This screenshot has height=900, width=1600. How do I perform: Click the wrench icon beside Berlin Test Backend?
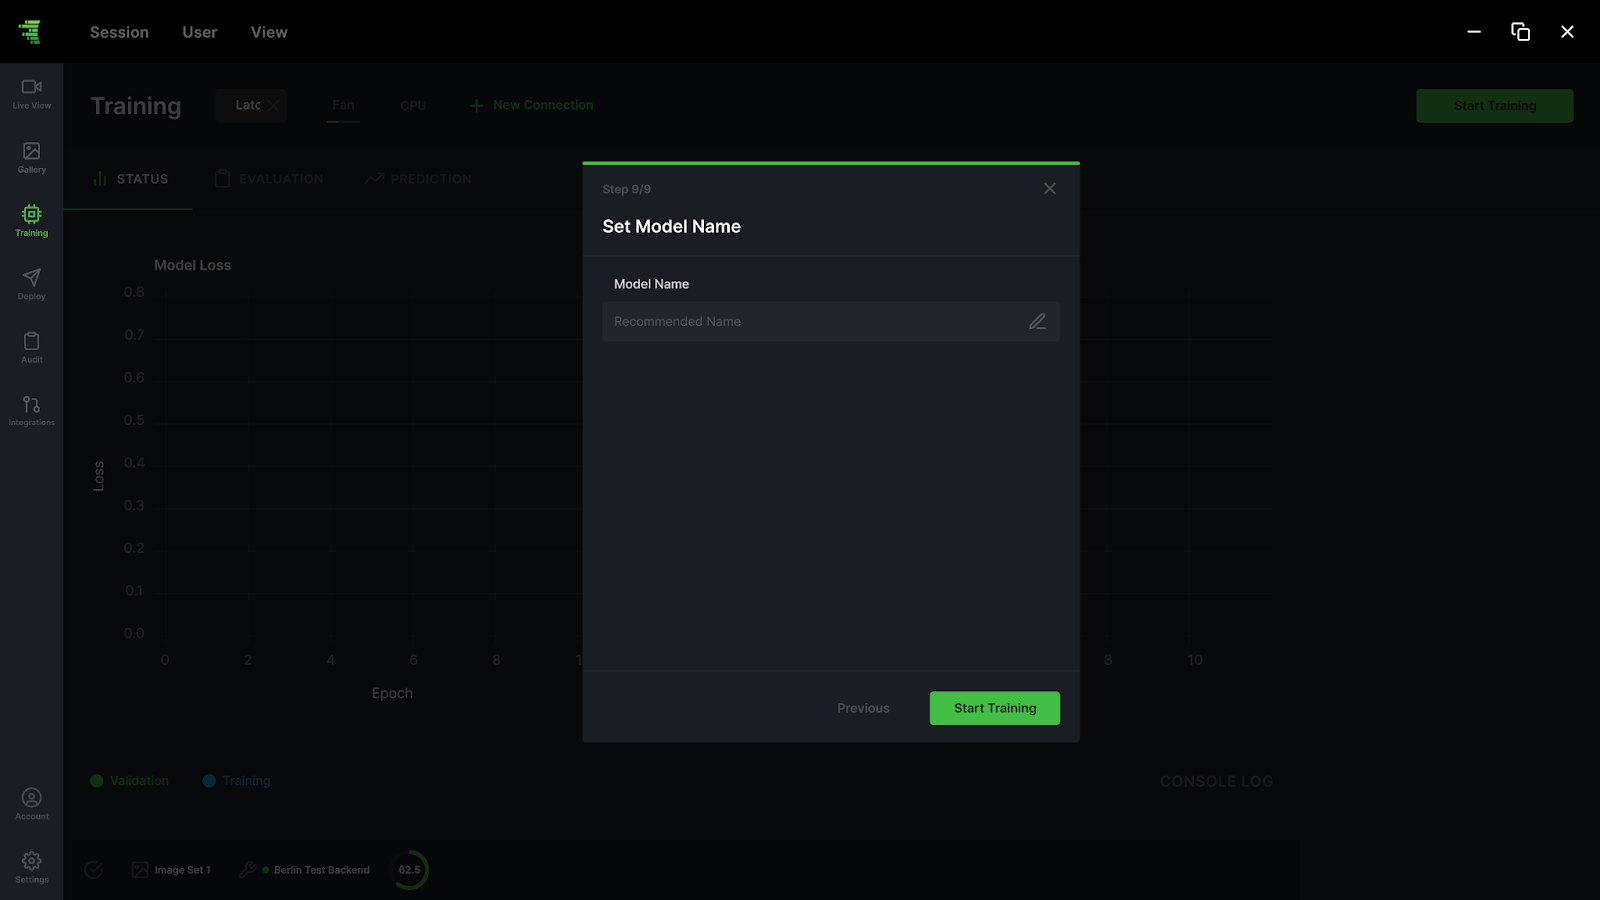pos(247,870)
